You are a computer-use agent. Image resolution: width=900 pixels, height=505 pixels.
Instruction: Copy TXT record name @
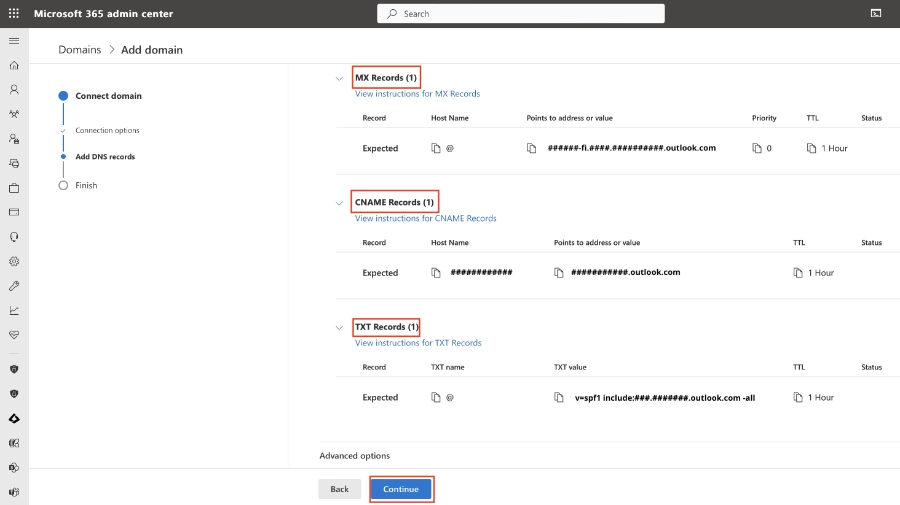(436, 397)
